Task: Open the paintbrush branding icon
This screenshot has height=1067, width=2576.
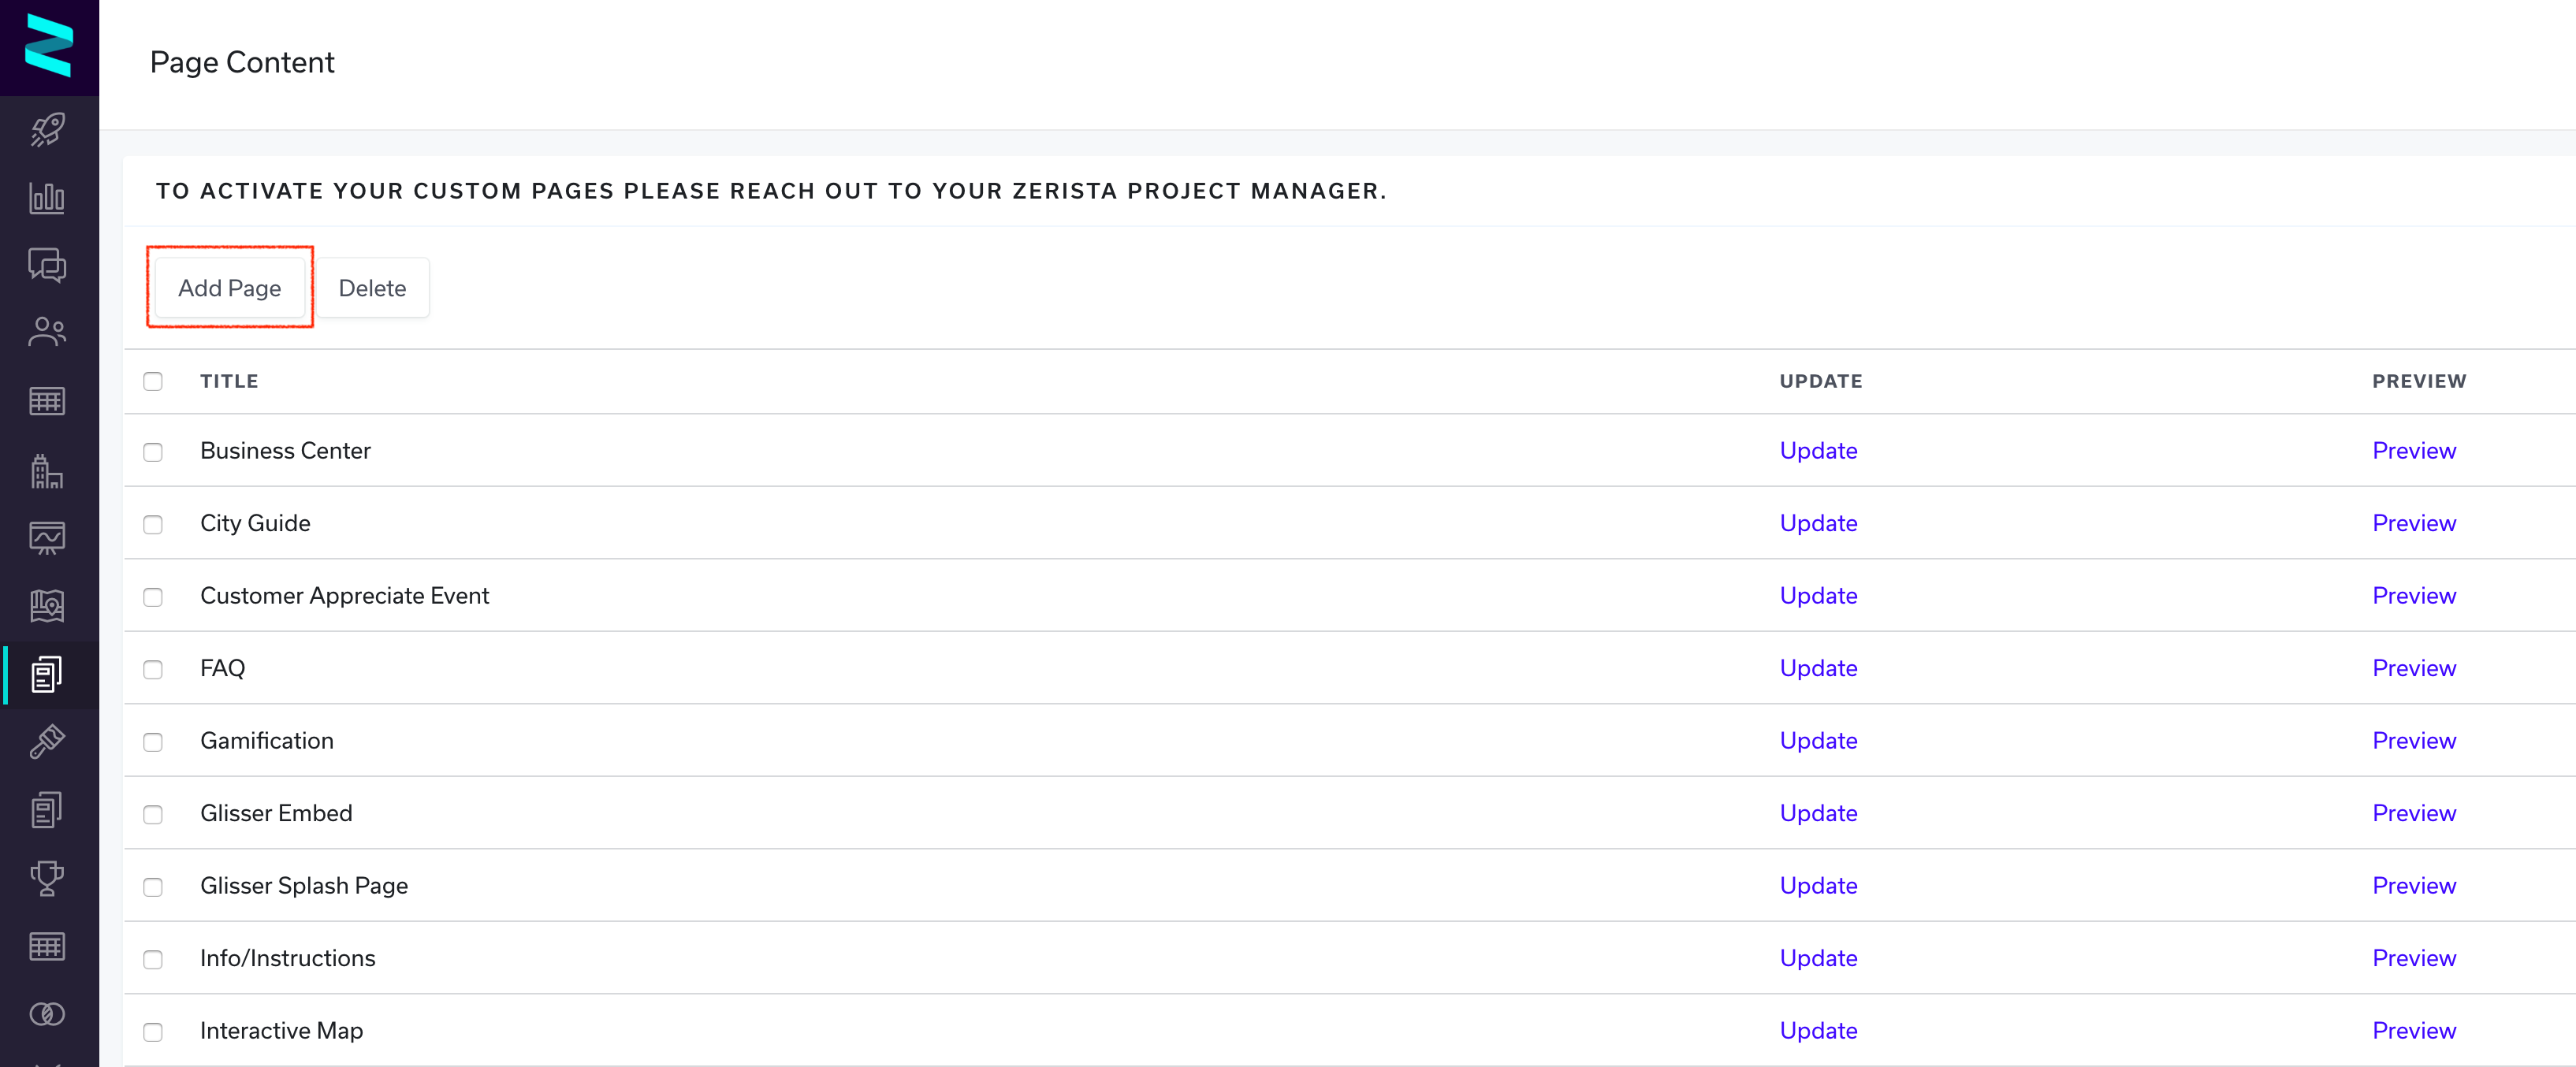Action: 47,742
